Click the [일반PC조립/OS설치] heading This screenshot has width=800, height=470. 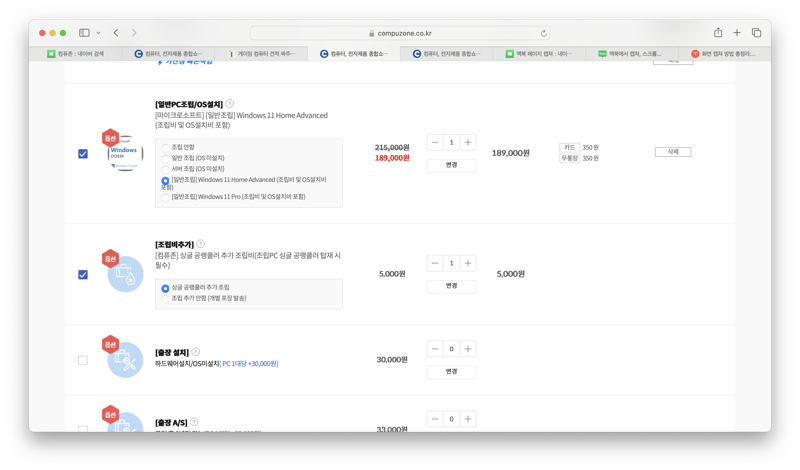coord(189,105)
